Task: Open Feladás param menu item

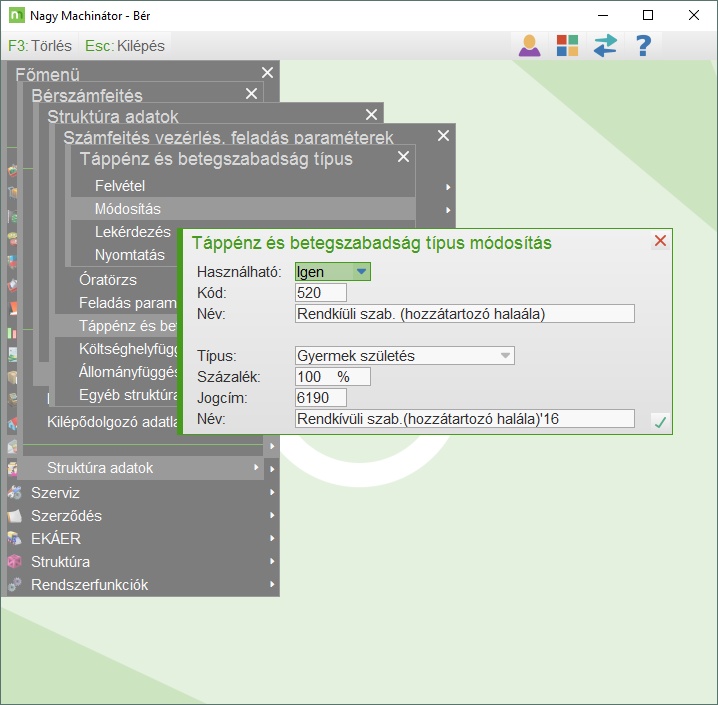Action: point(127,303)
